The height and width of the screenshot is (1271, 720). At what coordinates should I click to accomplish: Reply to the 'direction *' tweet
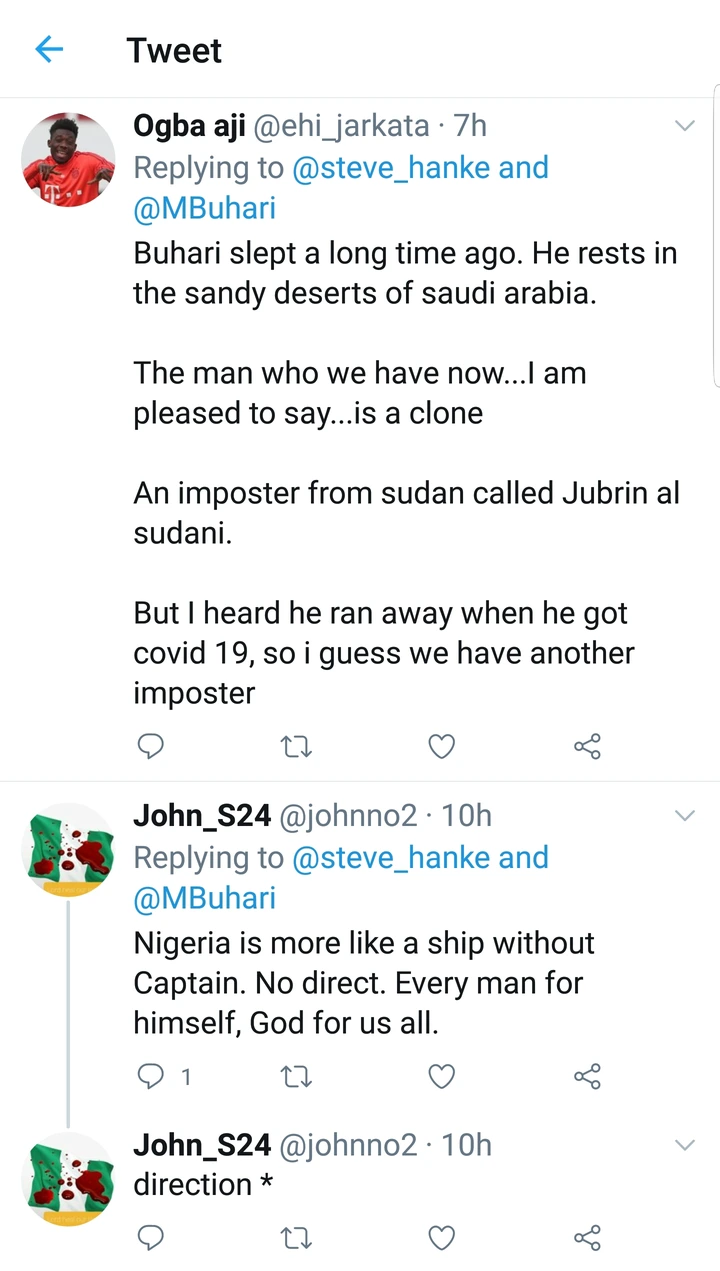pos(150,1238)
